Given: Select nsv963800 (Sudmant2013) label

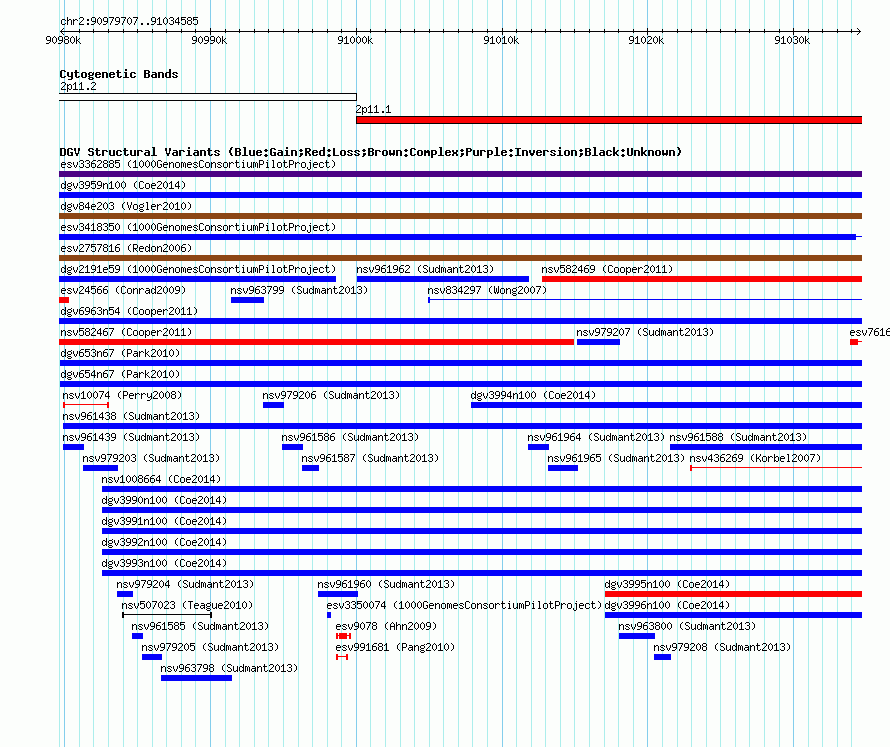Looking at the screenshot, I should point(687,626).
